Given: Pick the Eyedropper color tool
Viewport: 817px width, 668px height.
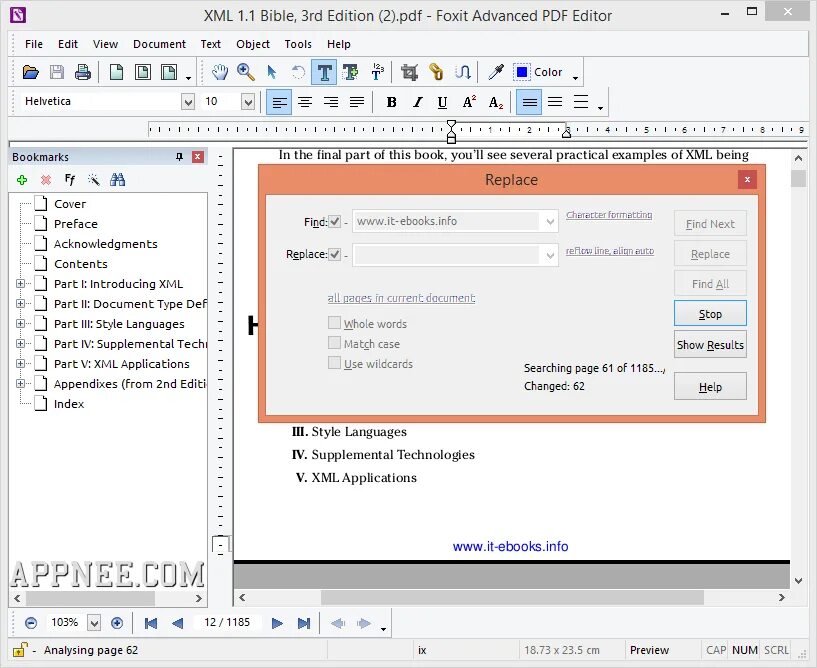Looking at the screenshot, I should tap(496, 72).
